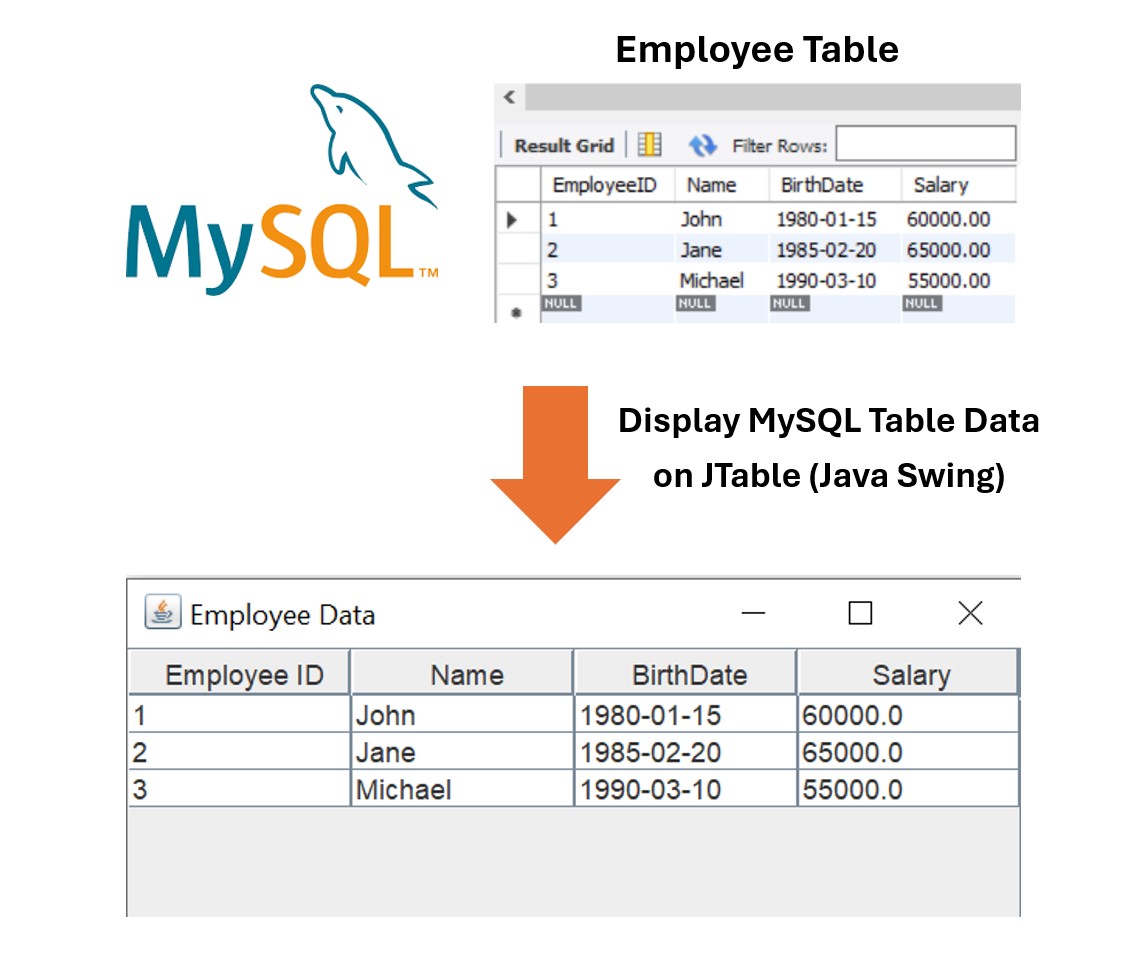Click the 55000.00 salary cell
Image resolution: width=1123 pixels, height=974 pixels.
[x=958, y=280]
